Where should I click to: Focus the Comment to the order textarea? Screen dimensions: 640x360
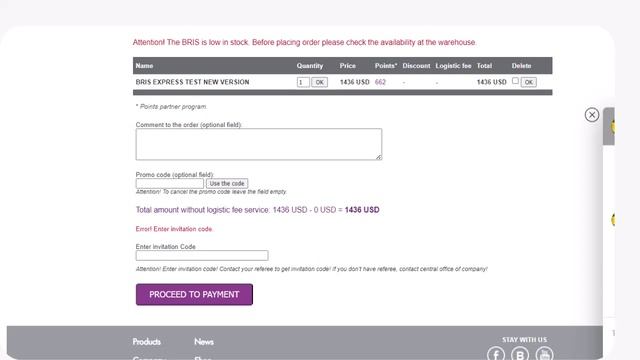(259, 144)
